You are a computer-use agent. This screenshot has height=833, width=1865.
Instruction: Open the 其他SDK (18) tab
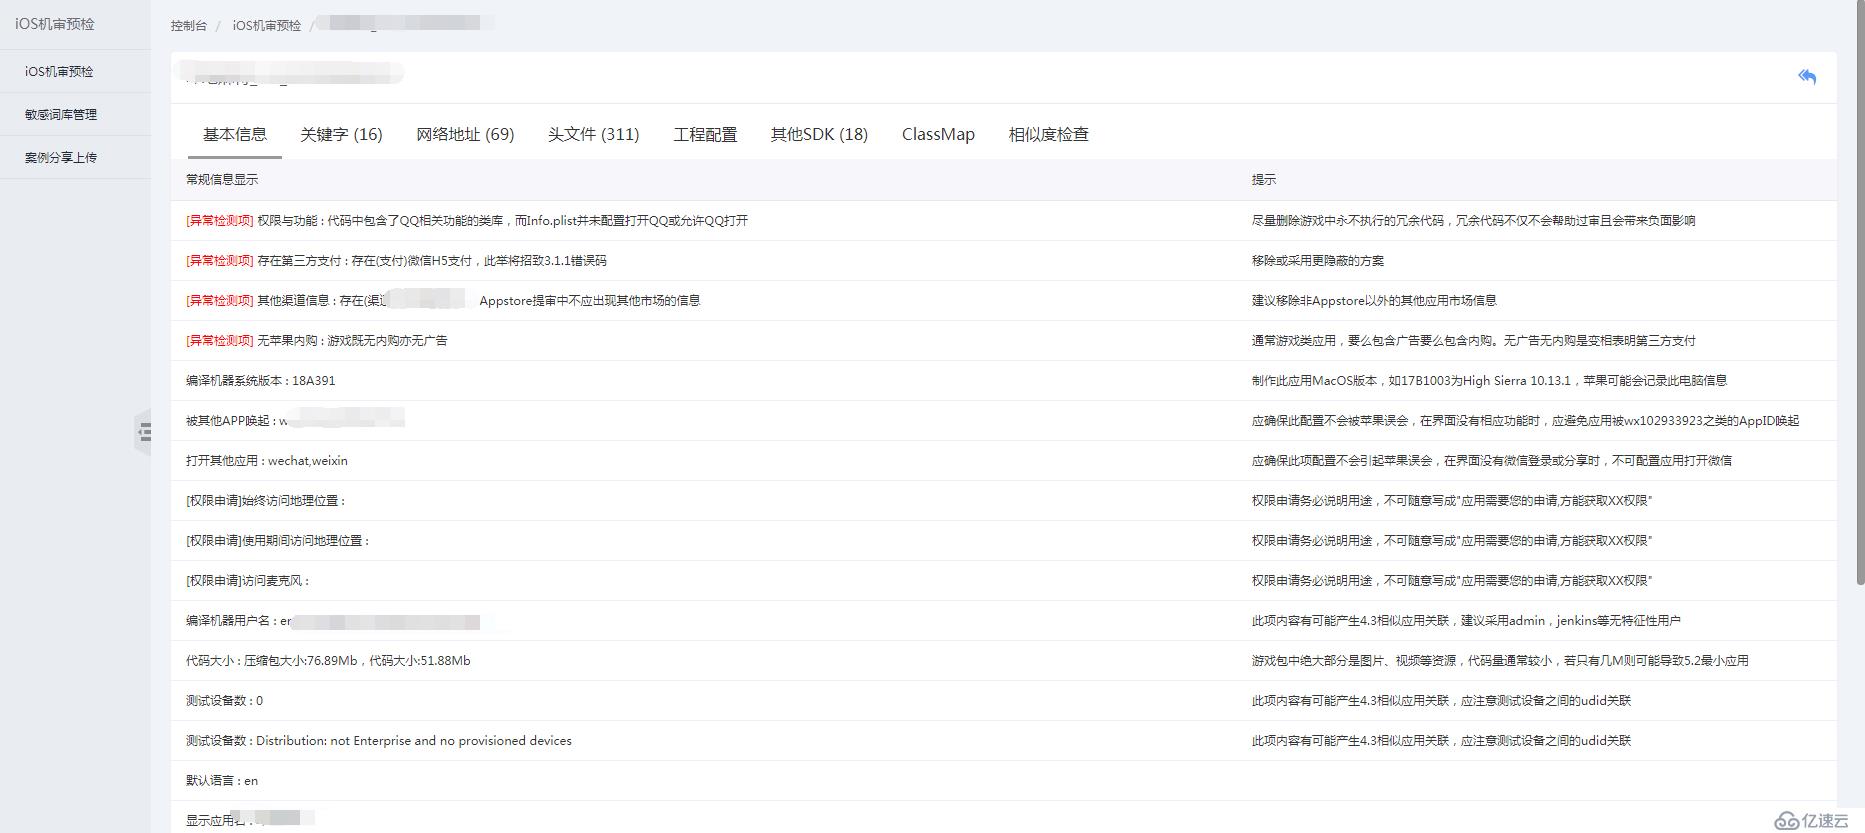coord(819,134)
